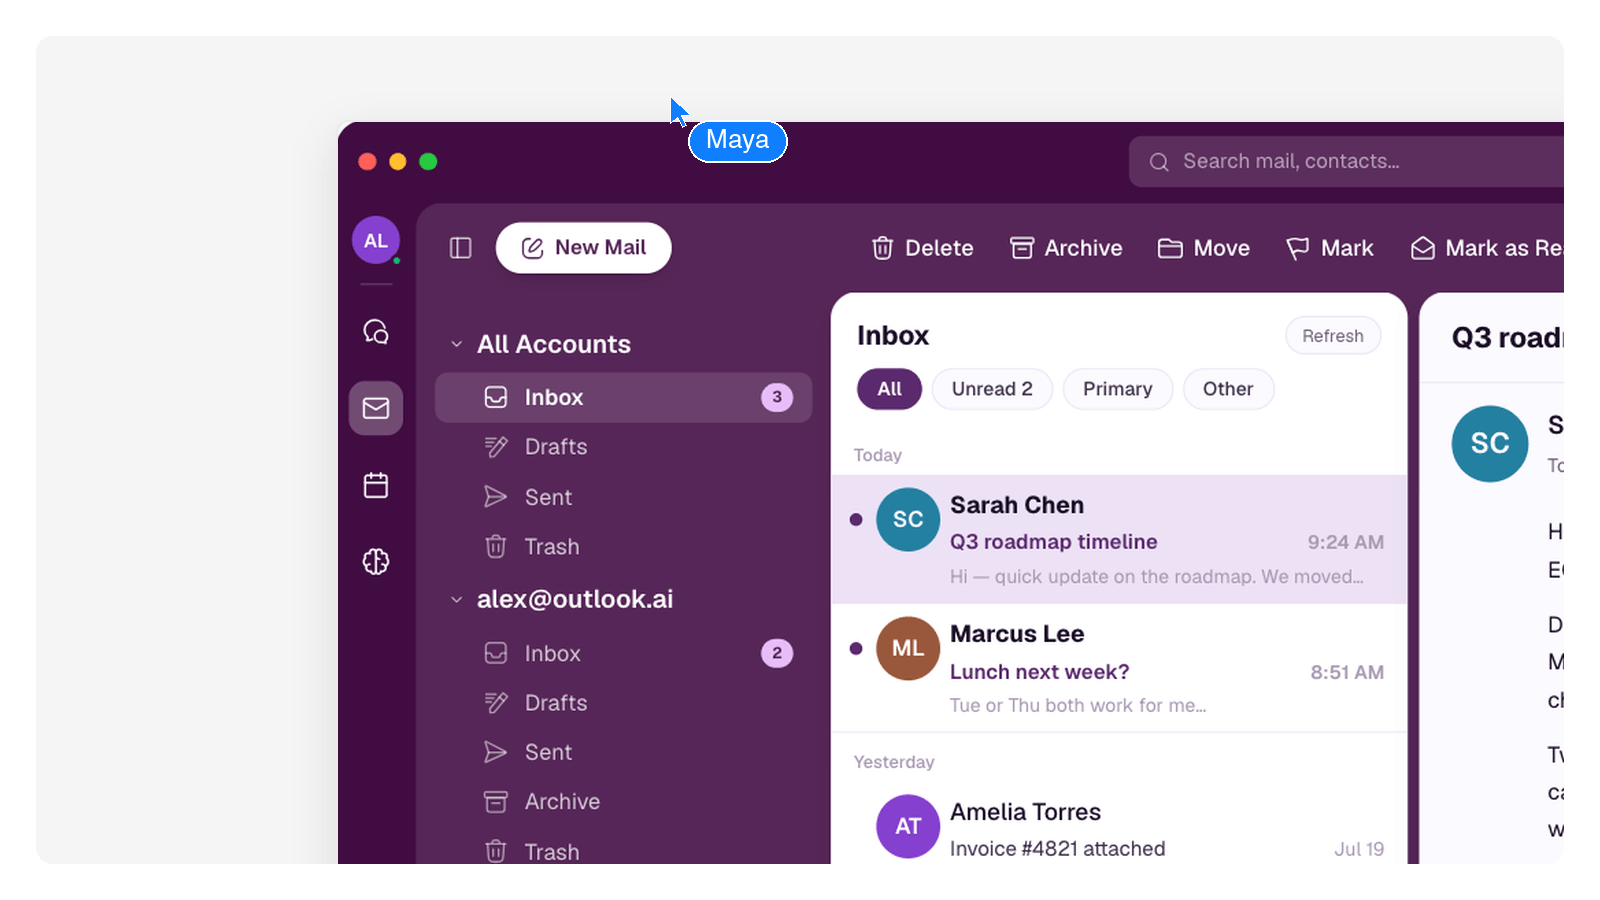Focus the Search mail, contacts field
This screenshot has height=900, width=1600.
pos(1346,161)
